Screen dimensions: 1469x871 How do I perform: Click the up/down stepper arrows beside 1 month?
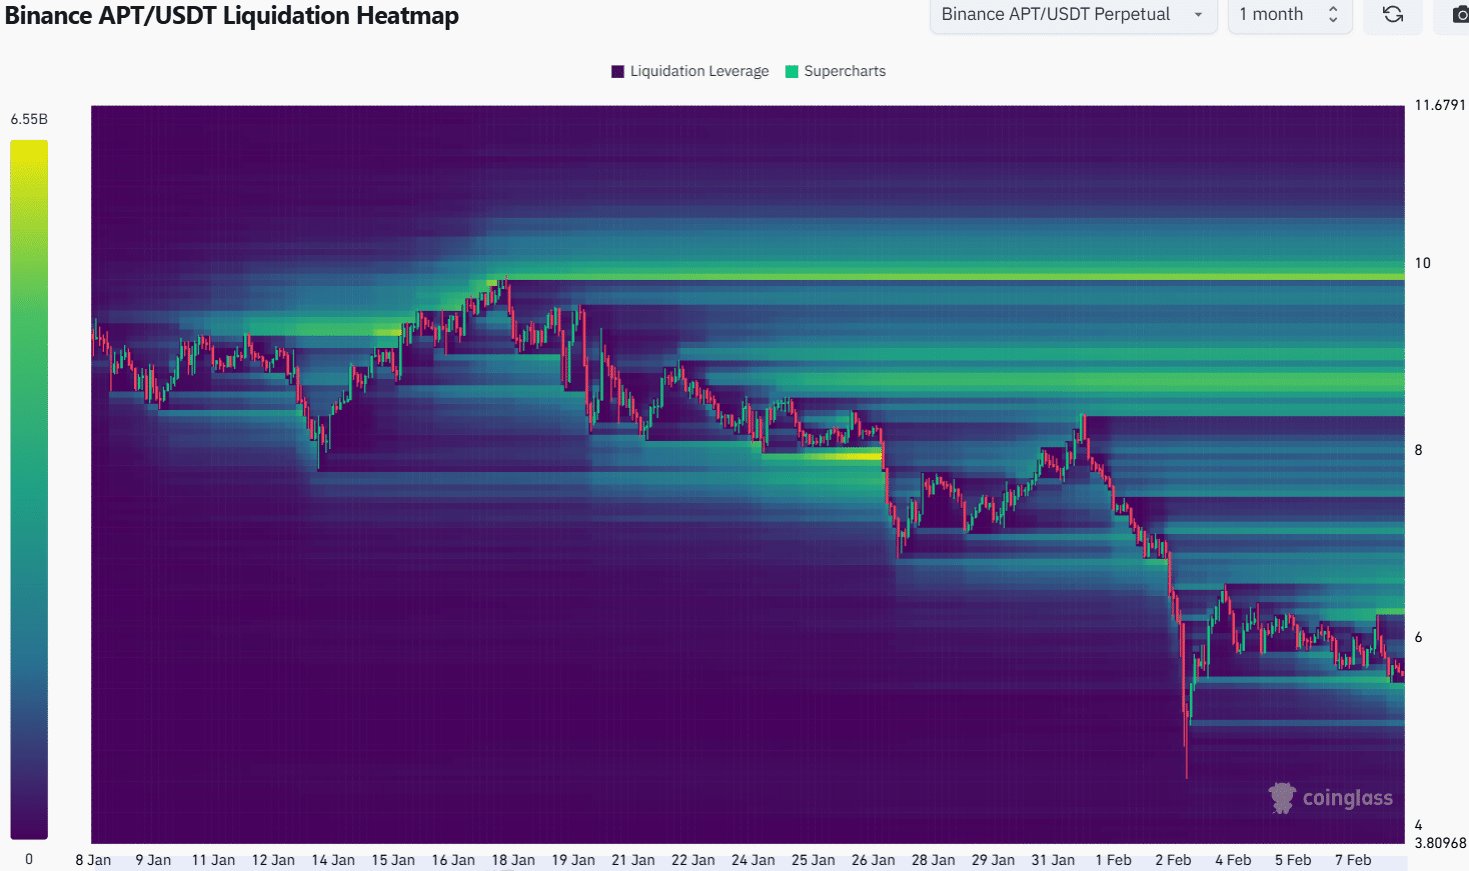1333,14
